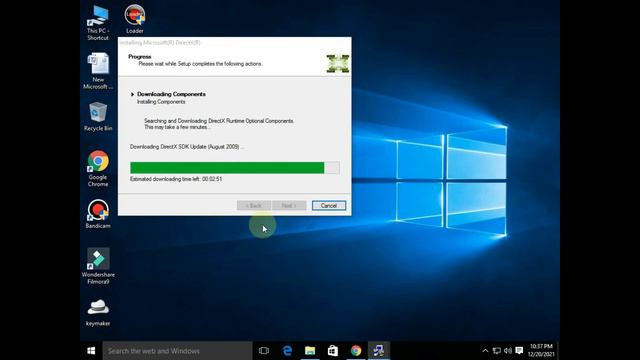Image resolution: width=640 pixels, height=360 pixels.
Task: Open Task View on the taskbar
Action: [x=264, y=351]
